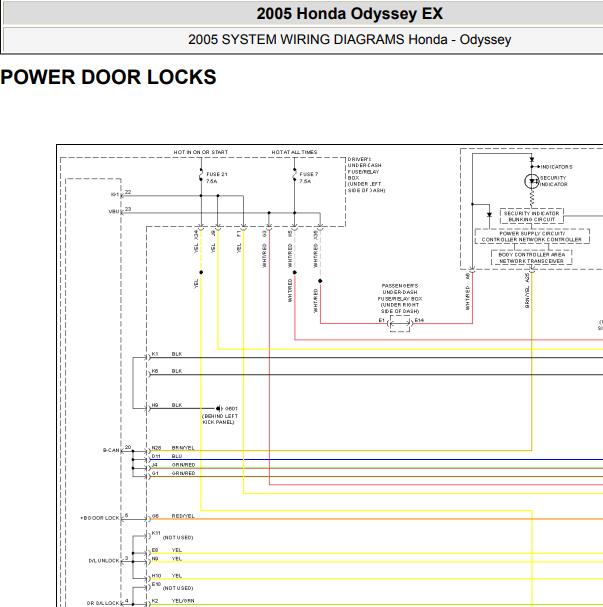Click the G601 ground symbol

tap(219, 408)
